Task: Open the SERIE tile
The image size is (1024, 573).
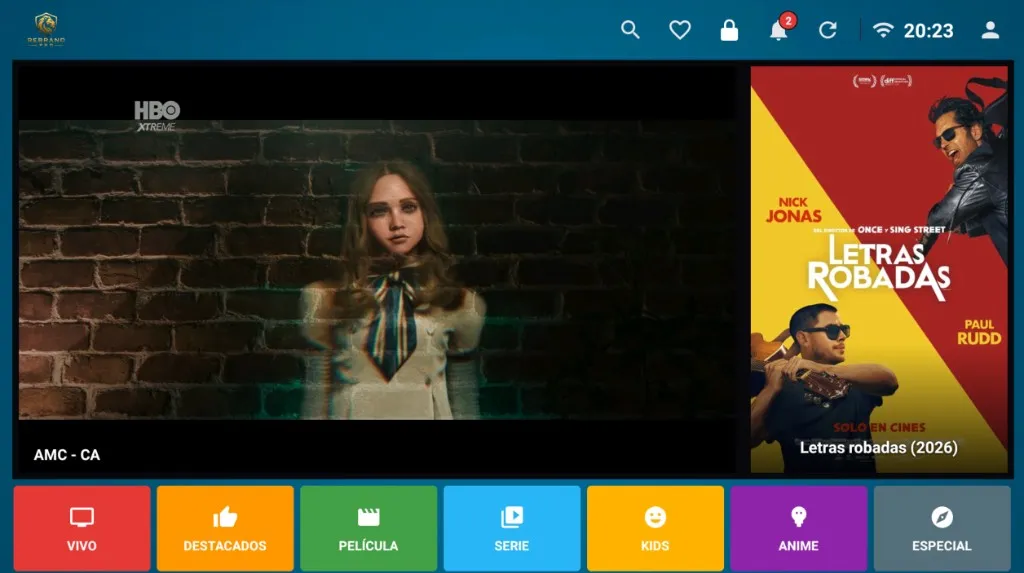Action: (x=511, y=528)
